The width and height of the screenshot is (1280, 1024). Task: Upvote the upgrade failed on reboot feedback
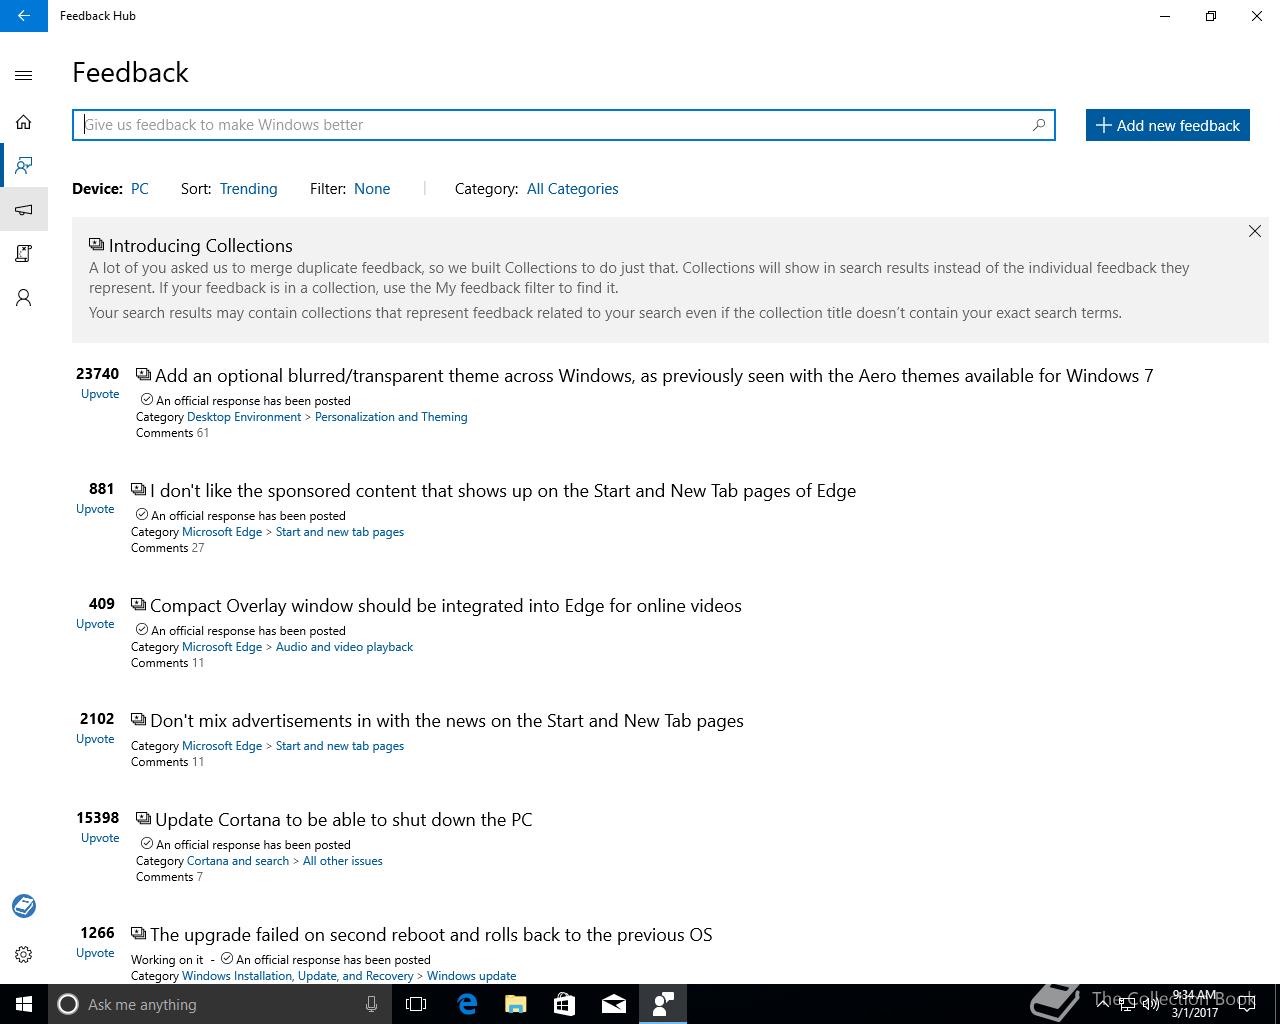pyautogui.click(x=95, y=953)
